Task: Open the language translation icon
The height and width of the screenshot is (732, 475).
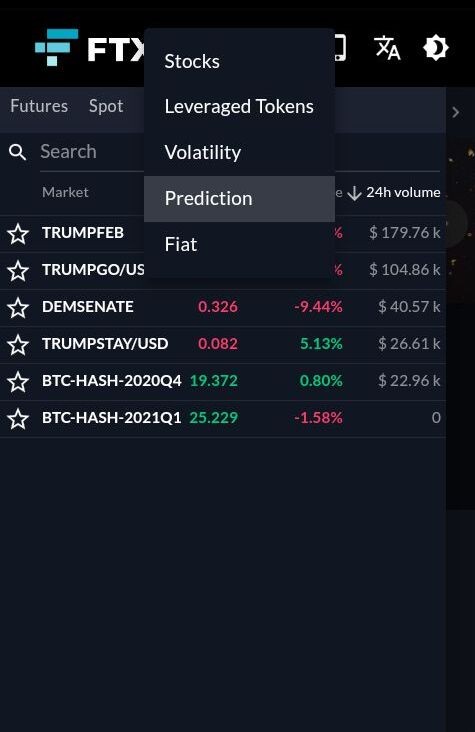Action: coord(387,48)
